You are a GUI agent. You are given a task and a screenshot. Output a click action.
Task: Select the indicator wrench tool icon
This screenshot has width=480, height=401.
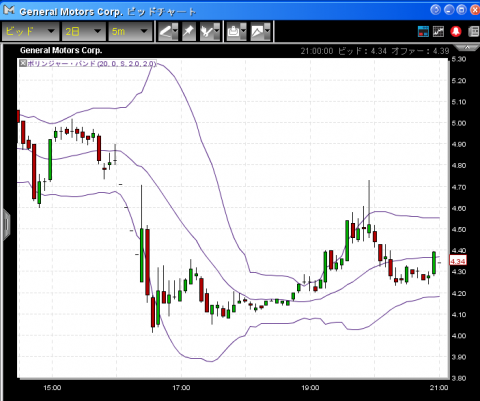pos(207,32)
